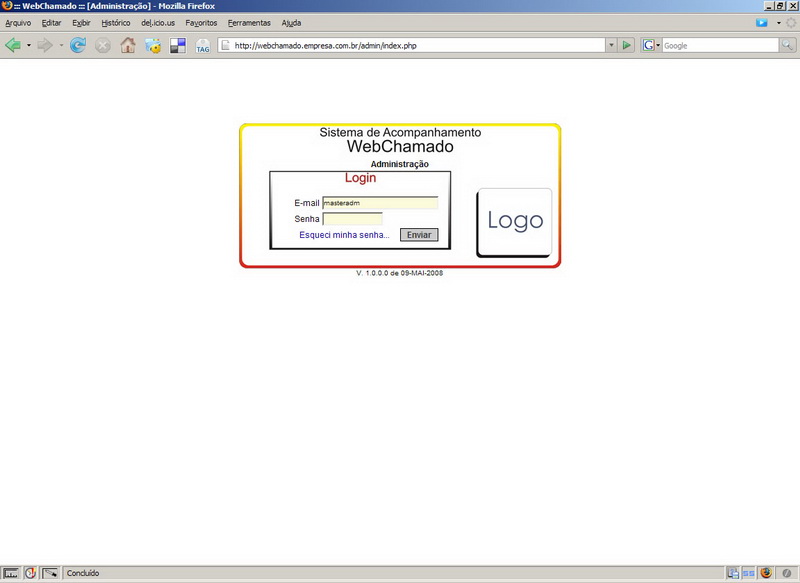Screen dimensions: 800x583
Task: Click the search magnifier icon
Action: point(788,45)
